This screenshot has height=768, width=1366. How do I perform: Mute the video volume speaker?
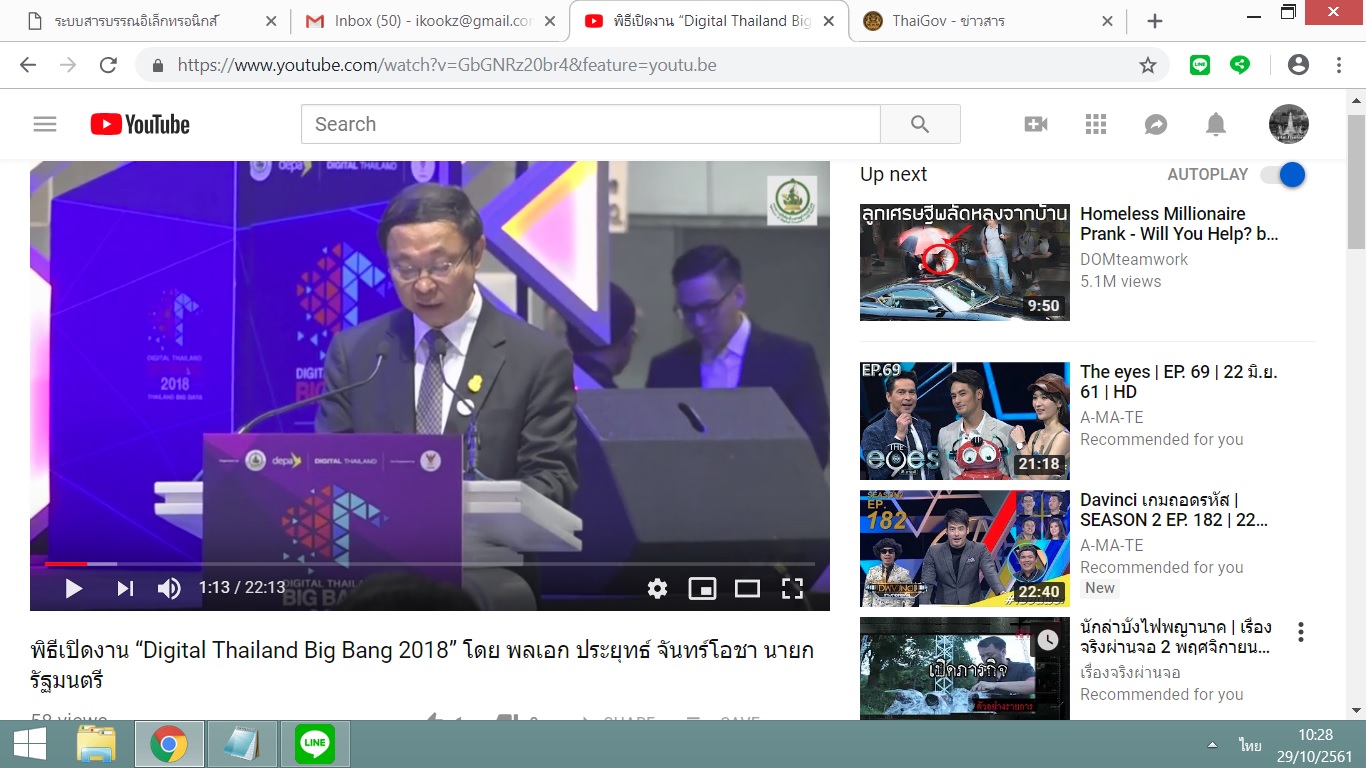(x=169, y=588)
